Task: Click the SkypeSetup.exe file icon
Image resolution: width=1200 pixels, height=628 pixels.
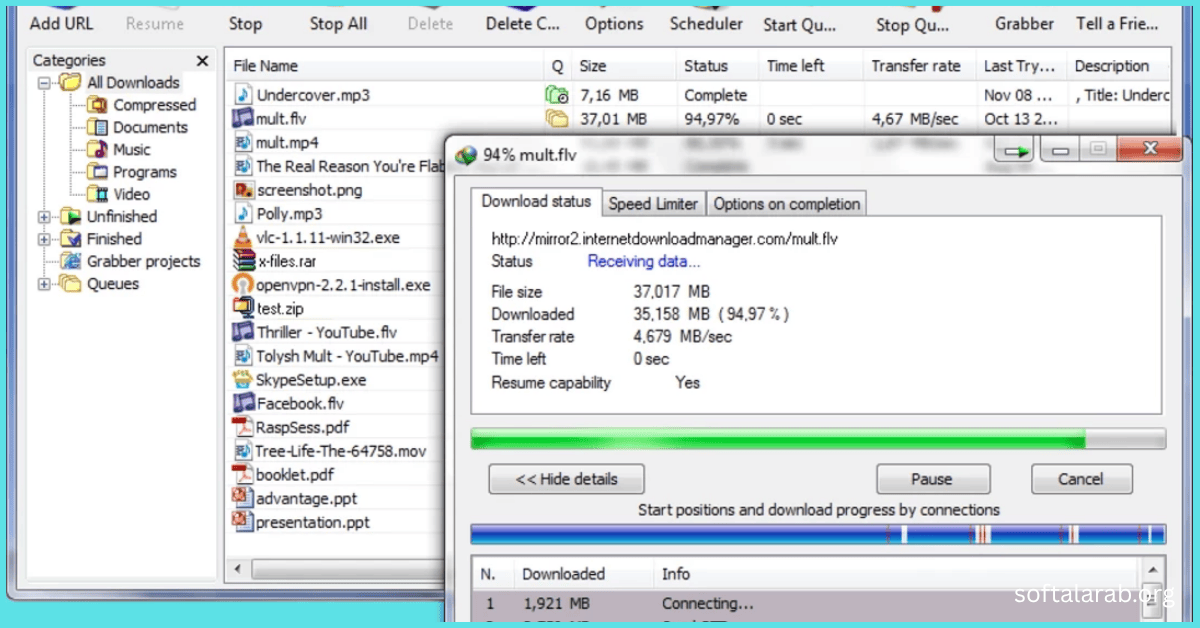Action: point(243,379)
